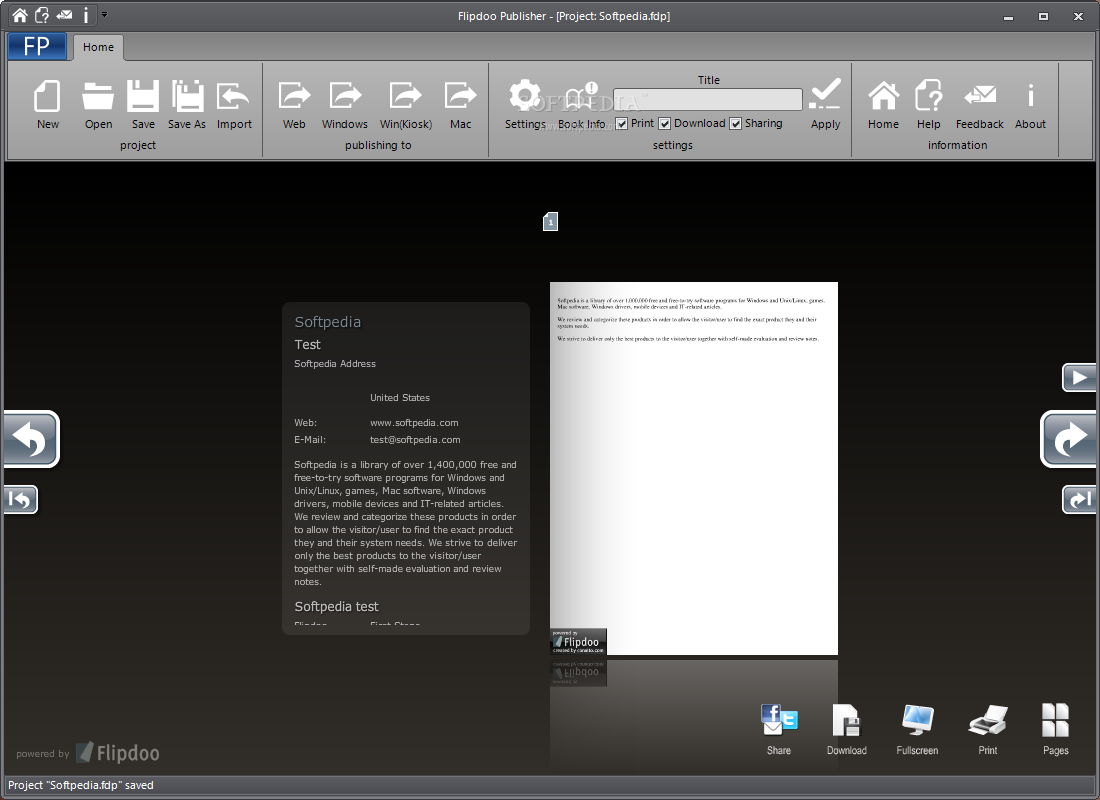
Task: Apply the settings changes
Action: [x=825, y=104]
